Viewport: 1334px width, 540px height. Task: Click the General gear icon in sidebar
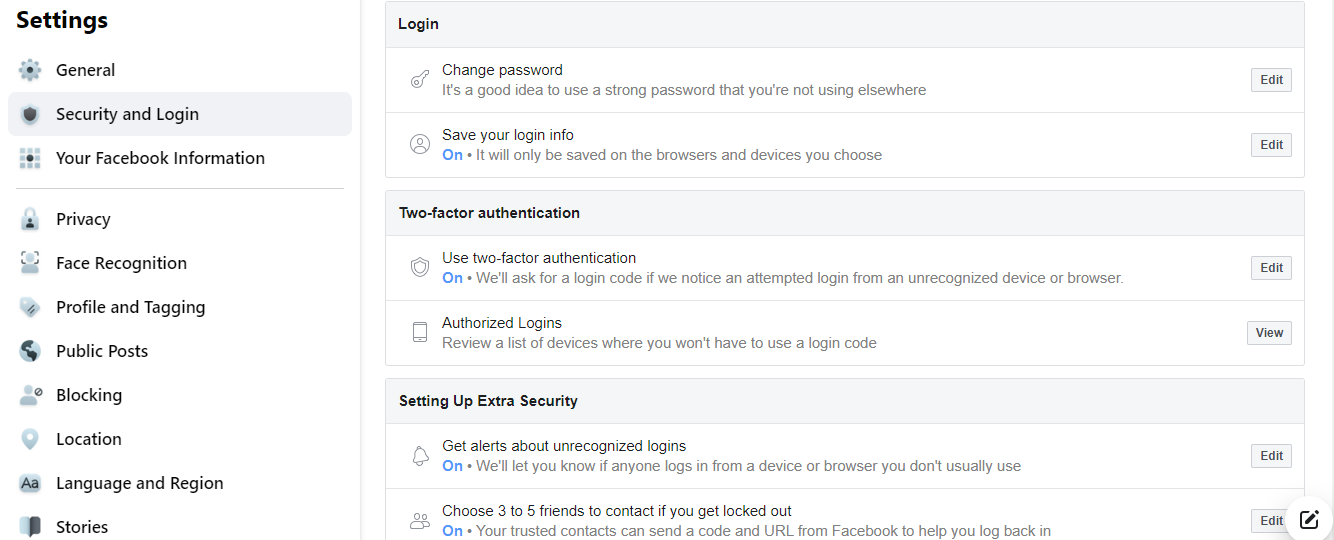pyautogui.click(x=30, y=70)
